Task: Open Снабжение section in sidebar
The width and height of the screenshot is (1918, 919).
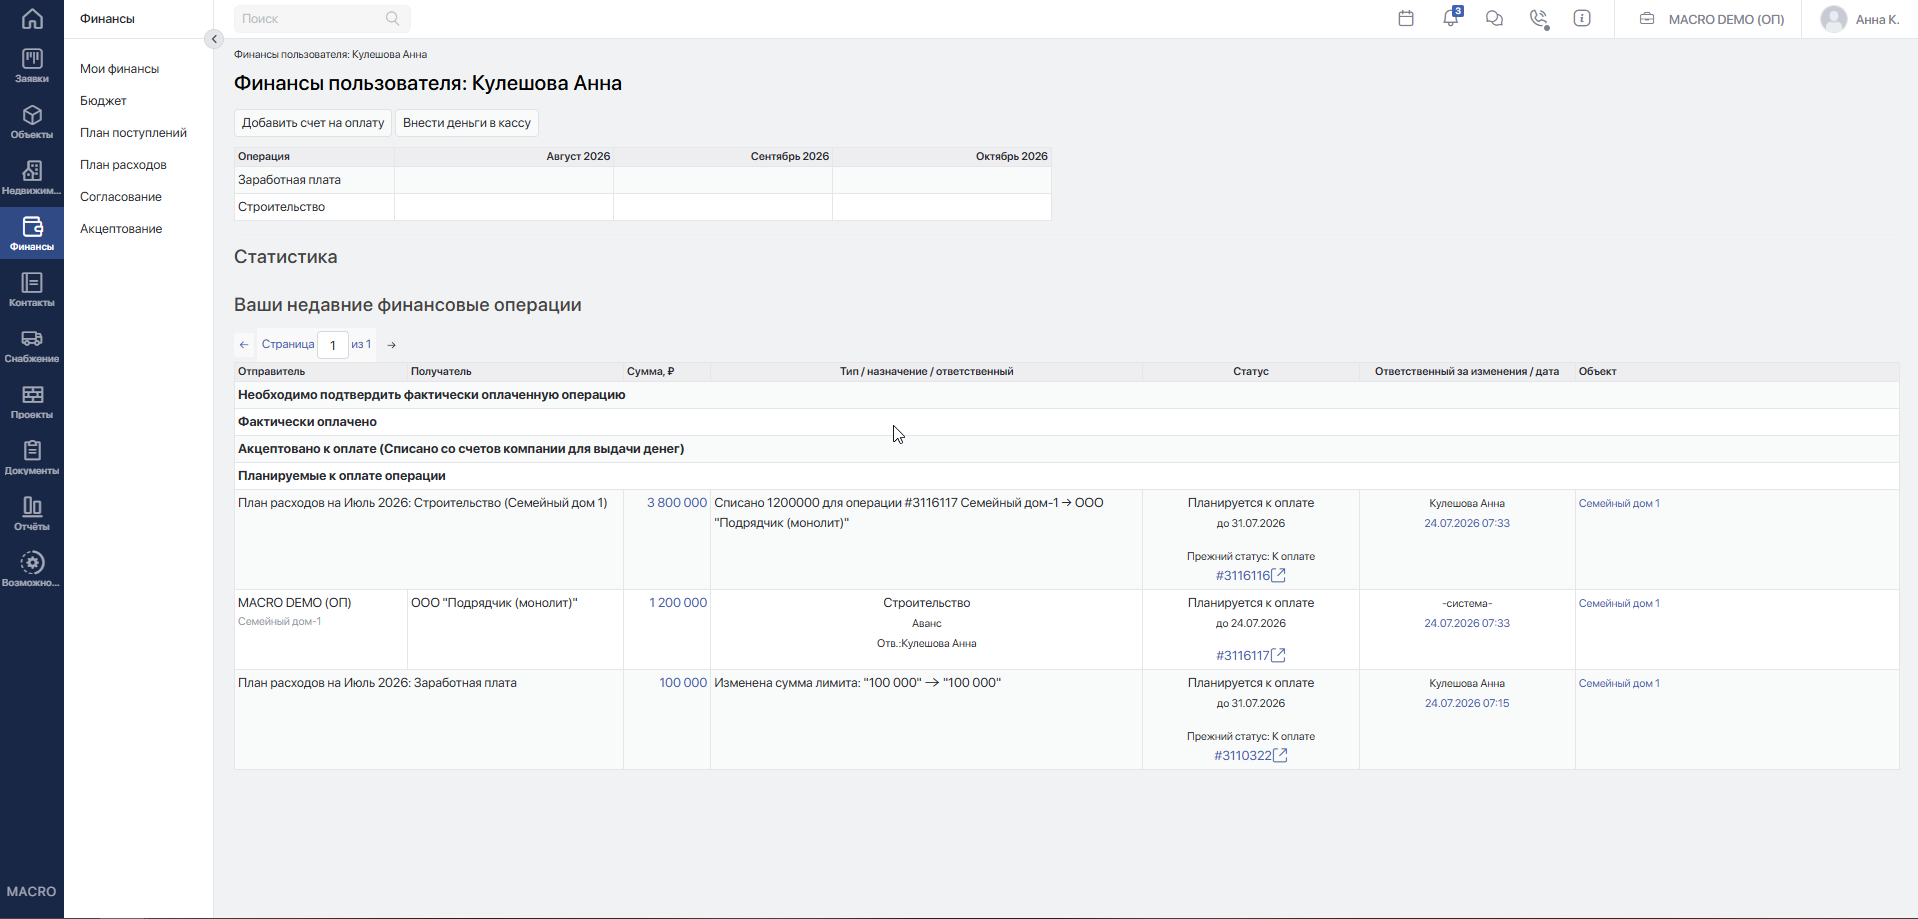Action: pos(32,346)
